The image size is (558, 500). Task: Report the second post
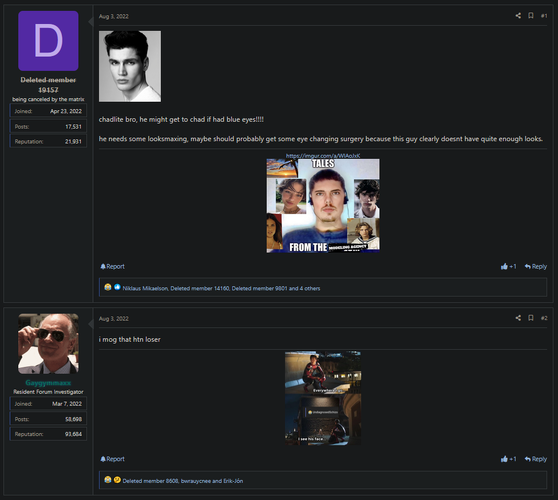click(x=112, y=459)
